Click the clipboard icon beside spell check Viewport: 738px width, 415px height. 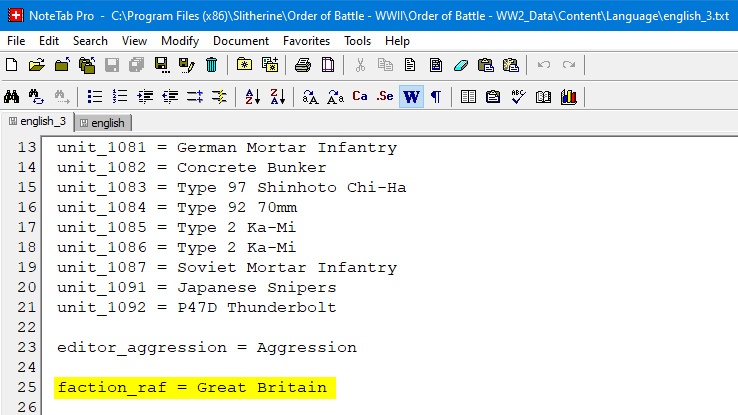point(493,97)
